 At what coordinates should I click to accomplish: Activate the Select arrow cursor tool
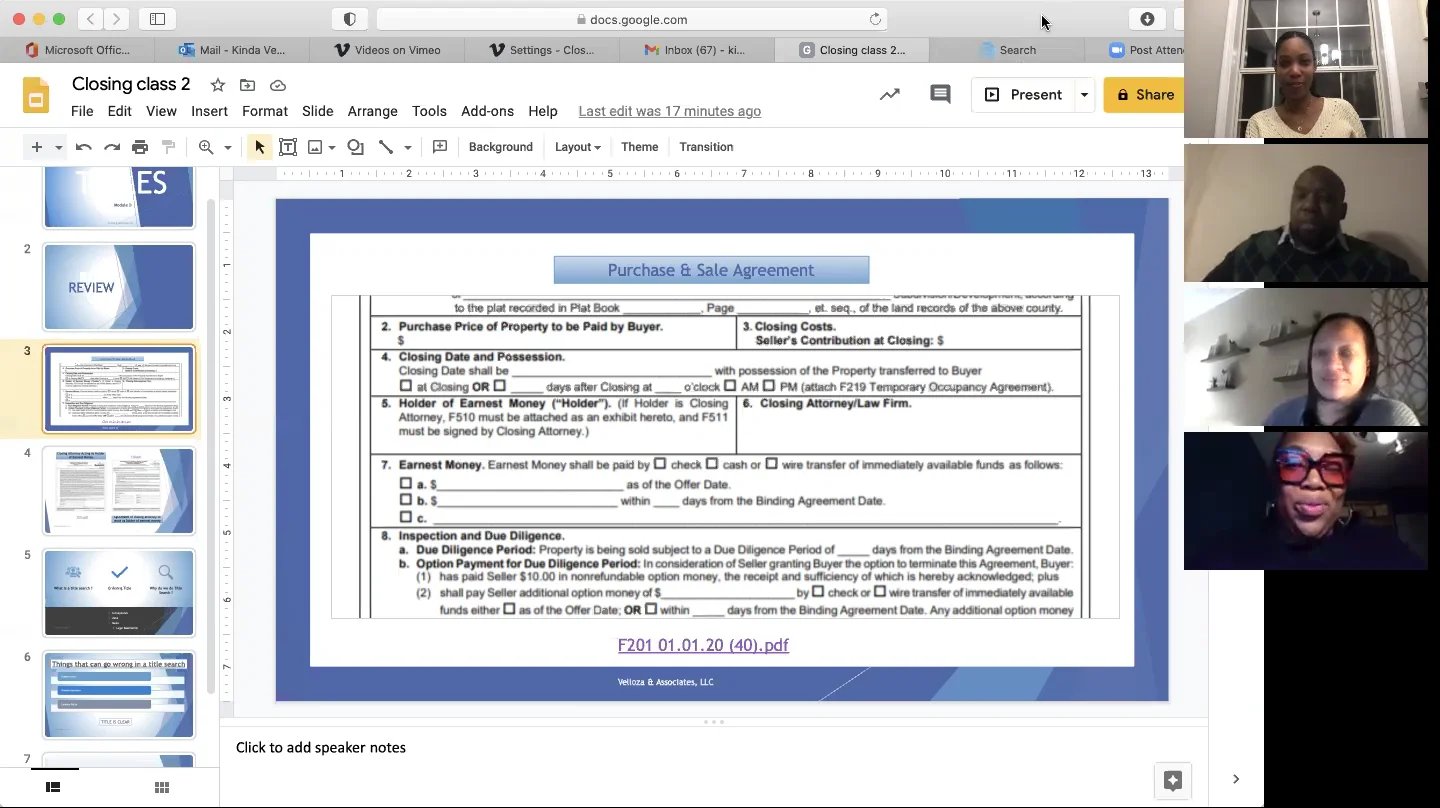260,147
